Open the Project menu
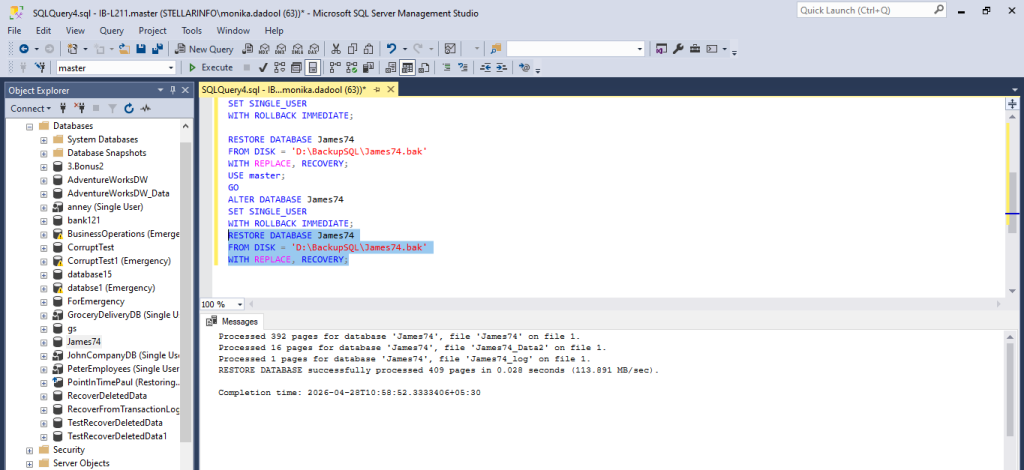 click(152, 31)
